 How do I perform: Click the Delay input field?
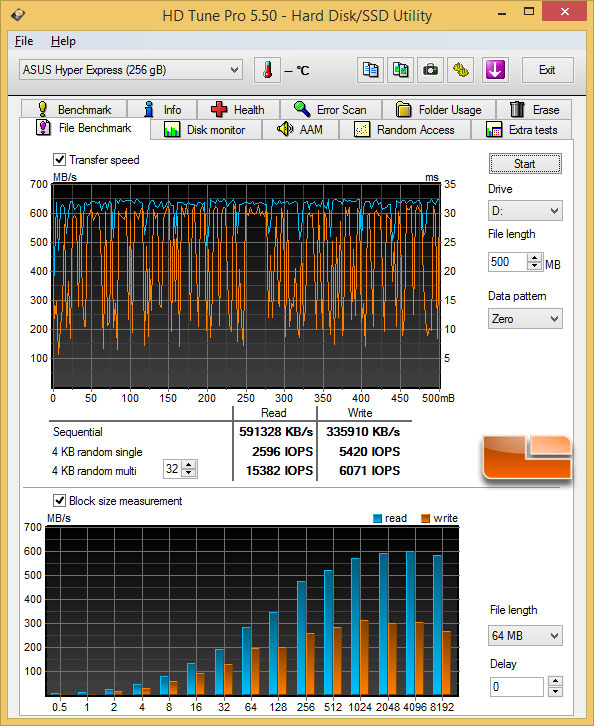(517, 687)
